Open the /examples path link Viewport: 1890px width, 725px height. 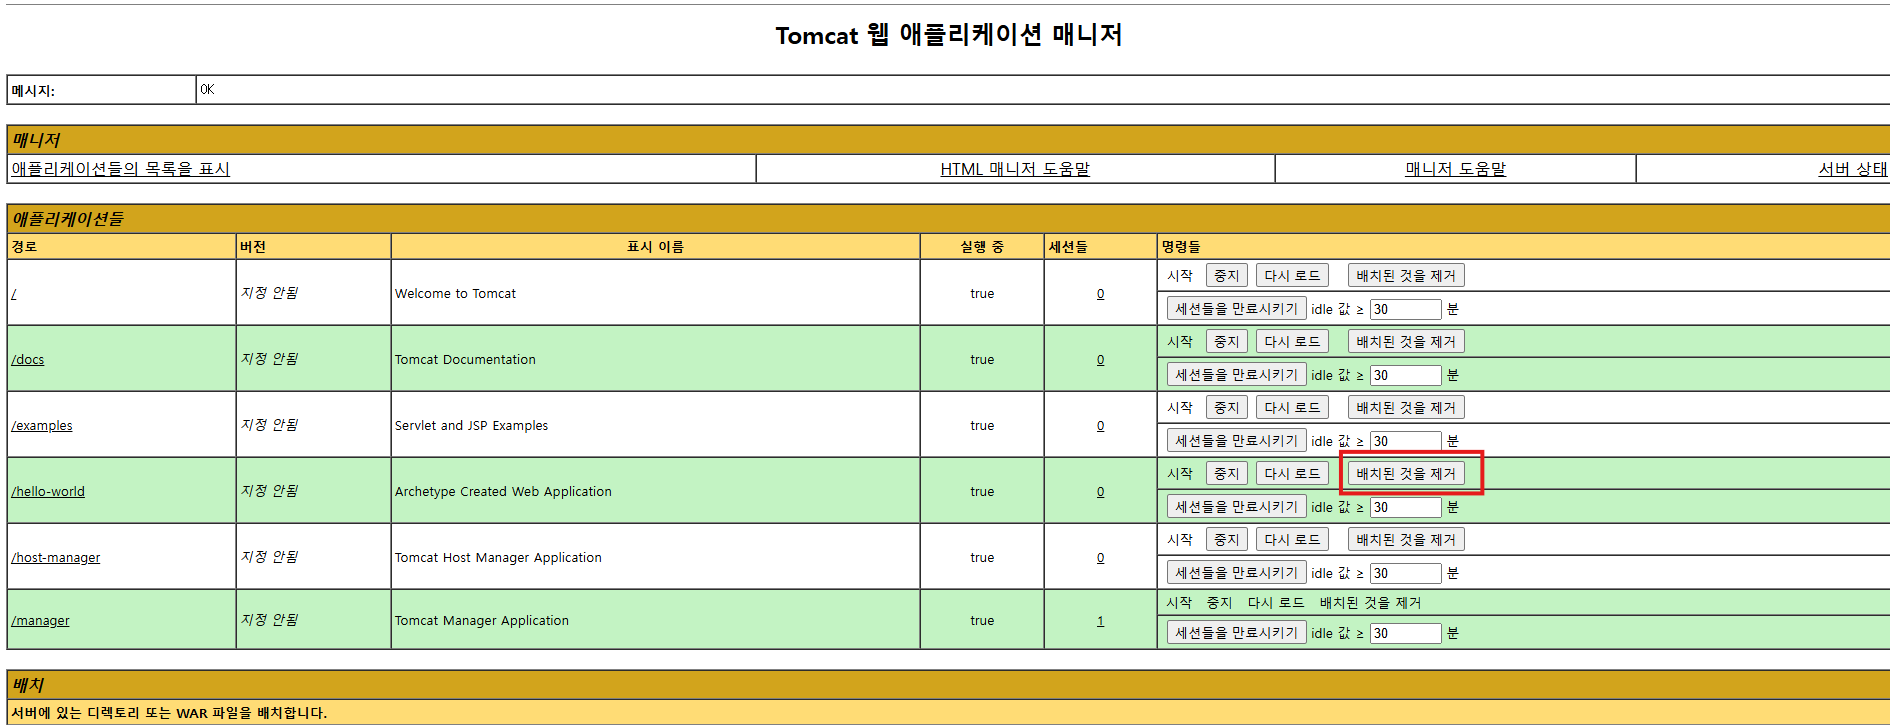click(x=42, y=426)
